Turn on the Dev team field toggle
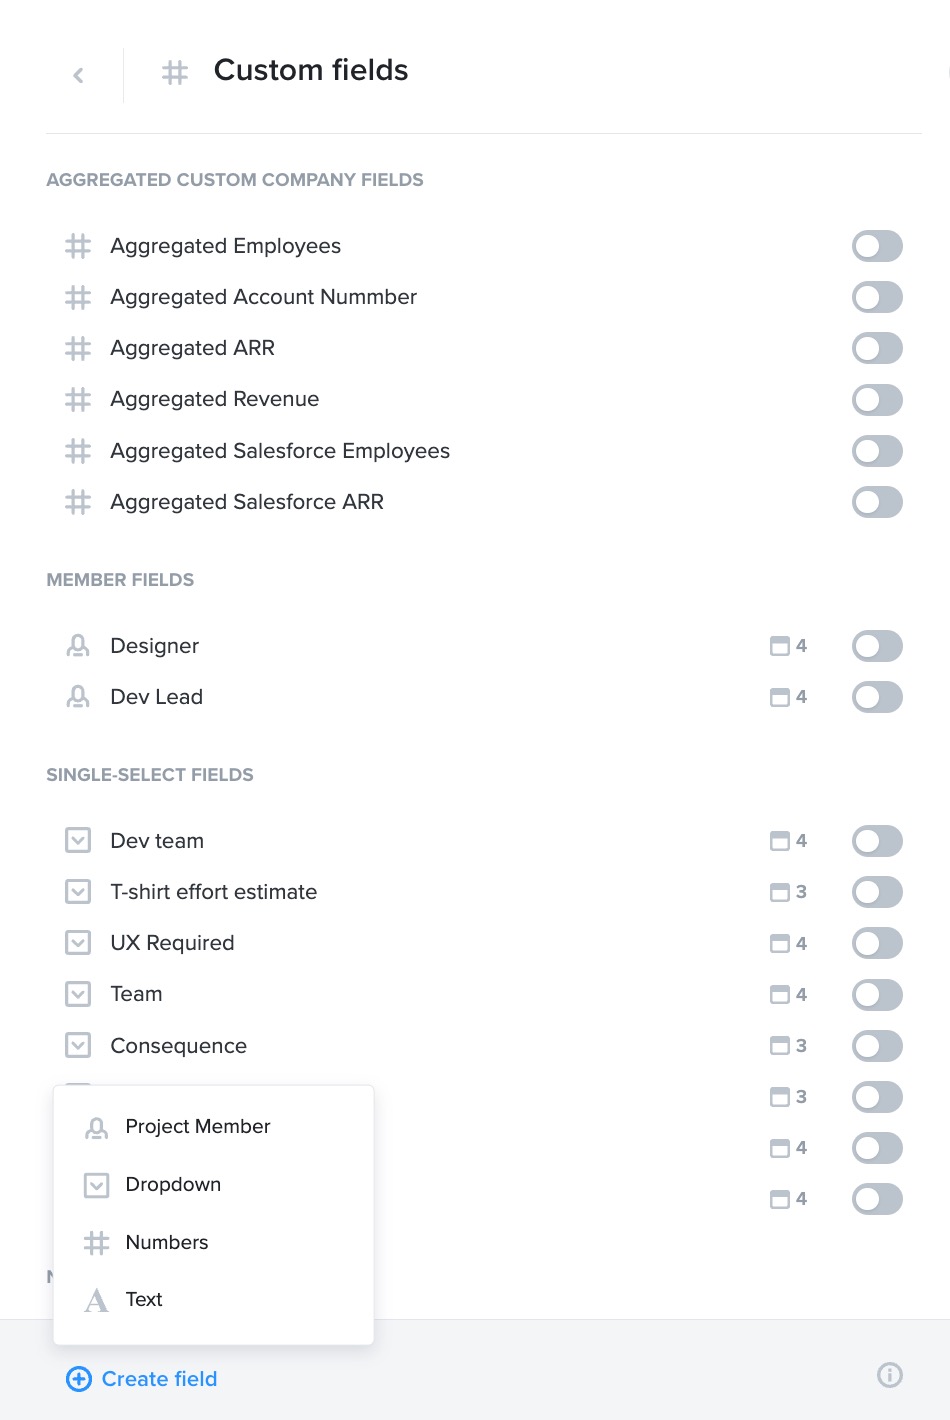This screenshot has width=950, height=1420. (877, 841)
